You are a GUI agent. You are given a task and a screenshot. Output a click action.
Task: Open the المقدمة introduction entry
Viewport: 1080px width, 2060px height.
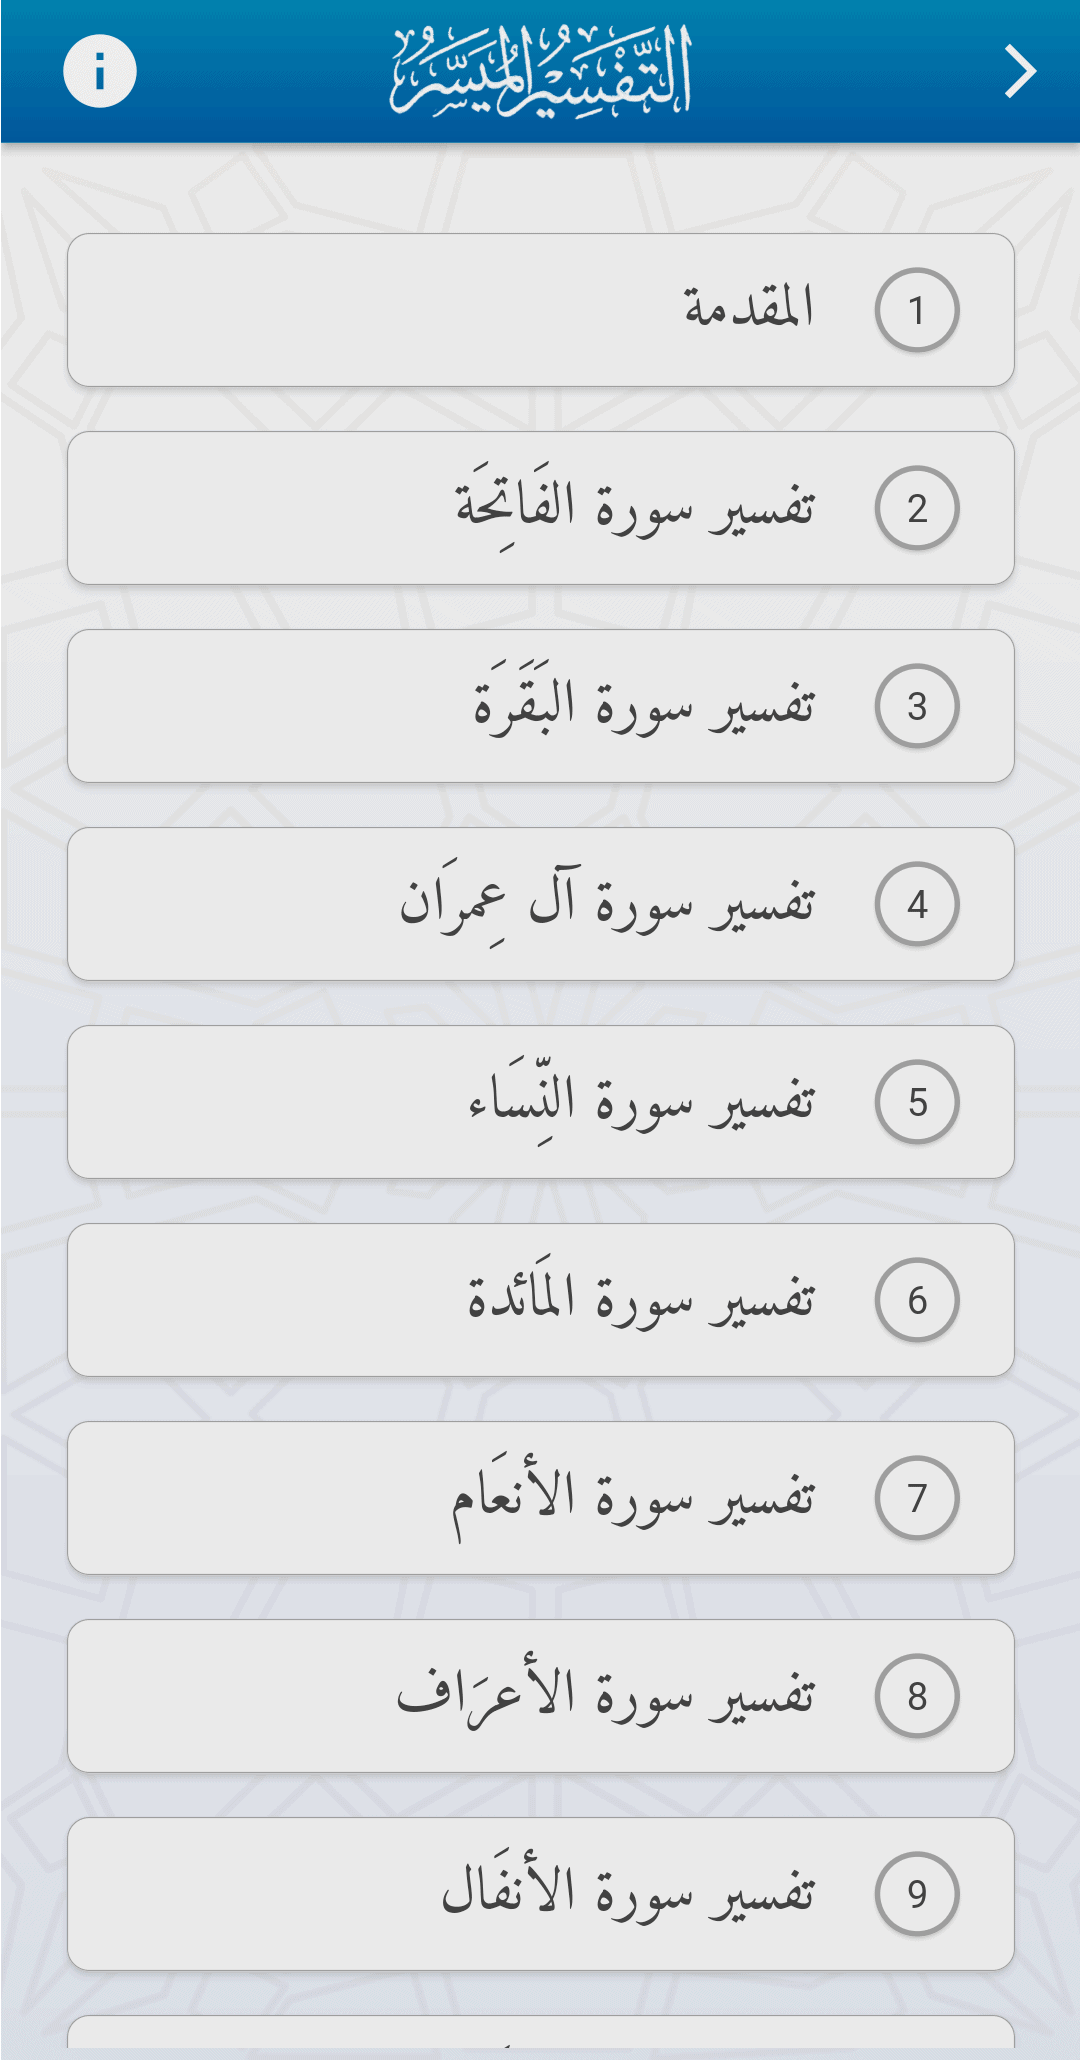coord(540,310)
